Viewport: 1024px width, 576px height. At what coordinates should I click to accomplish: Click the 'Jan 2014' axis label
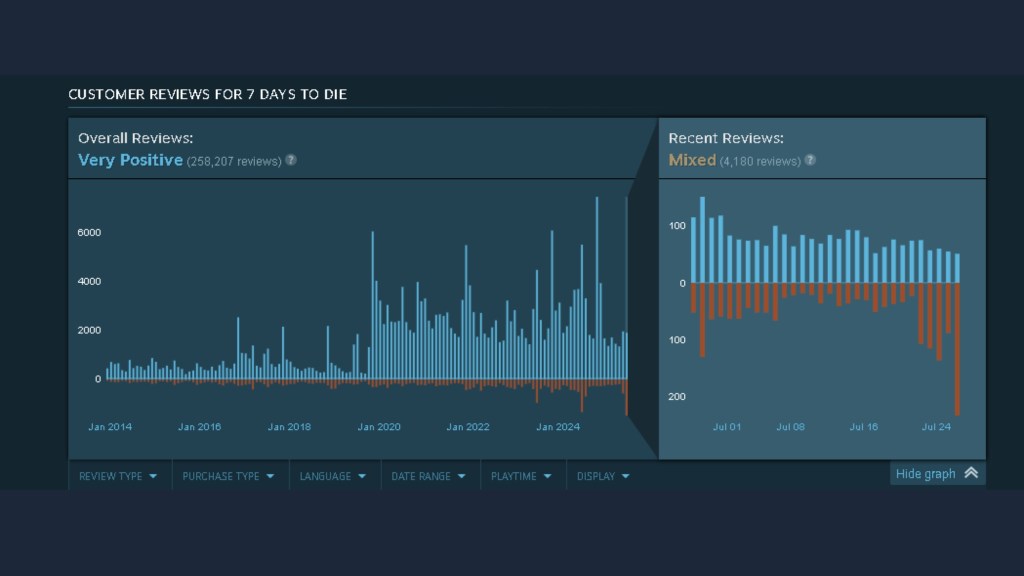[x=110, y=426]
